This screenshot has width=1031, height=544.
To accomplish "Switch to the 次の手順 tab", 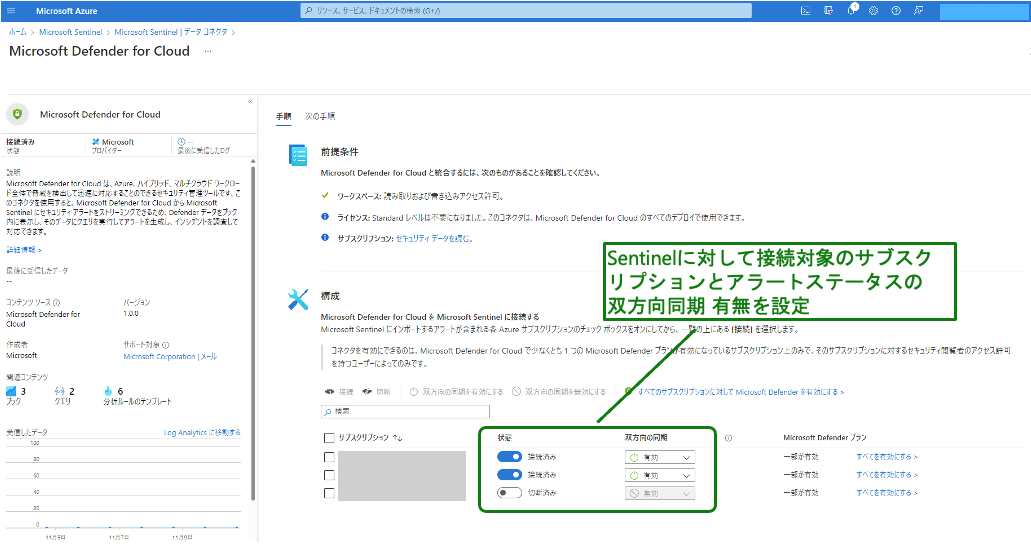I will pos(320,116).
